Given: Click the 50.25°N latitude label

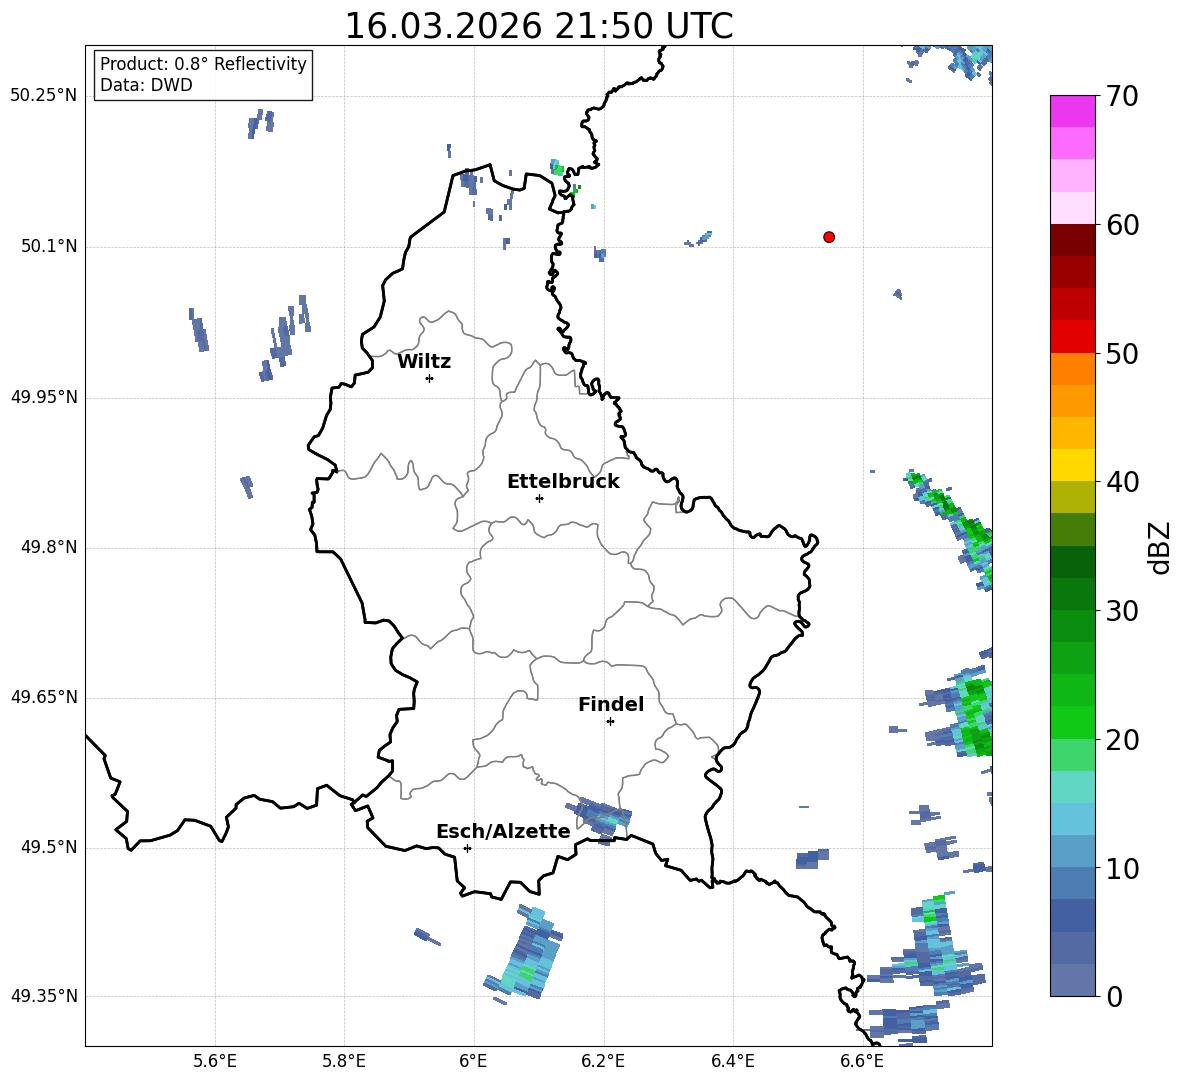Looking at the screenshot, I should pos(44,96).
